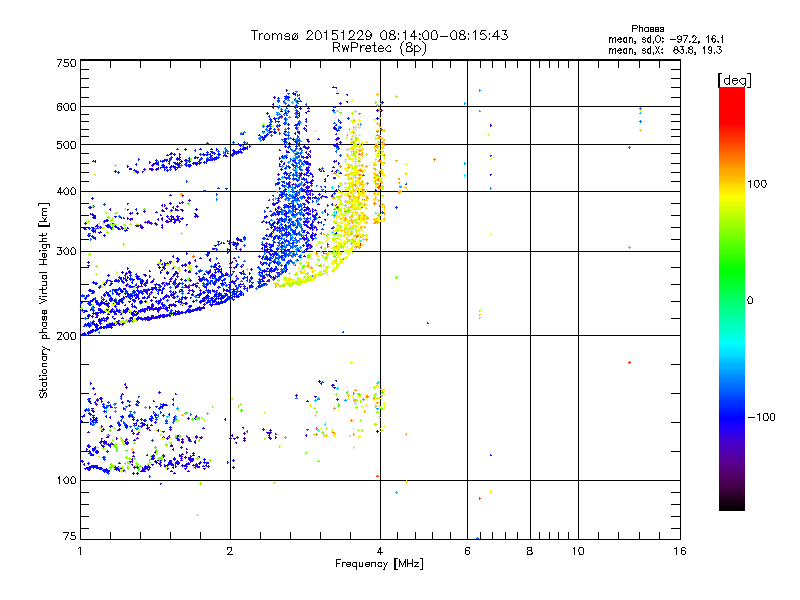
Task: Click the 'Frequency [MHz]' axis title
Action: pyautogui.click(x=379, y=564)
